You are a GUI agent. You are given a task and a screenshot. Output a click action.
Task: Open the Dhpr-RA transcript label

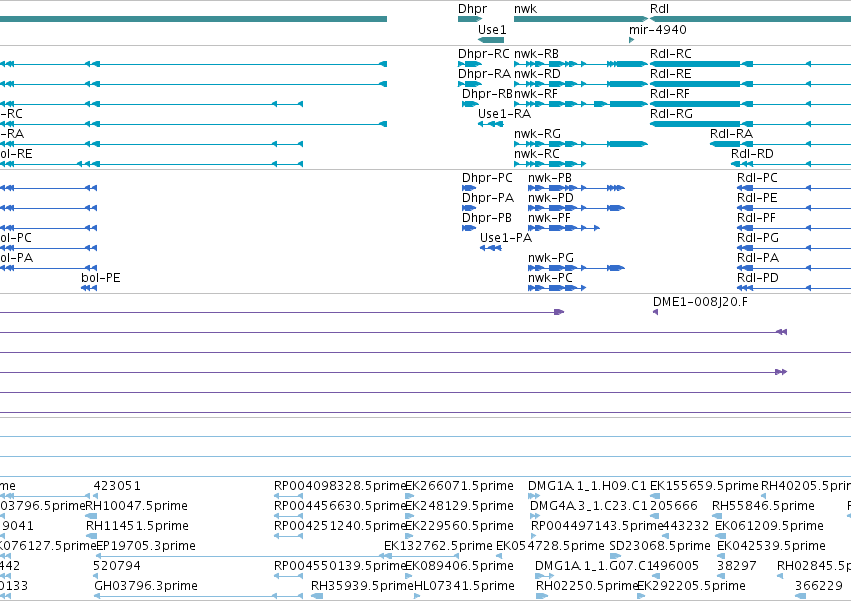click(x=484, y=74)
